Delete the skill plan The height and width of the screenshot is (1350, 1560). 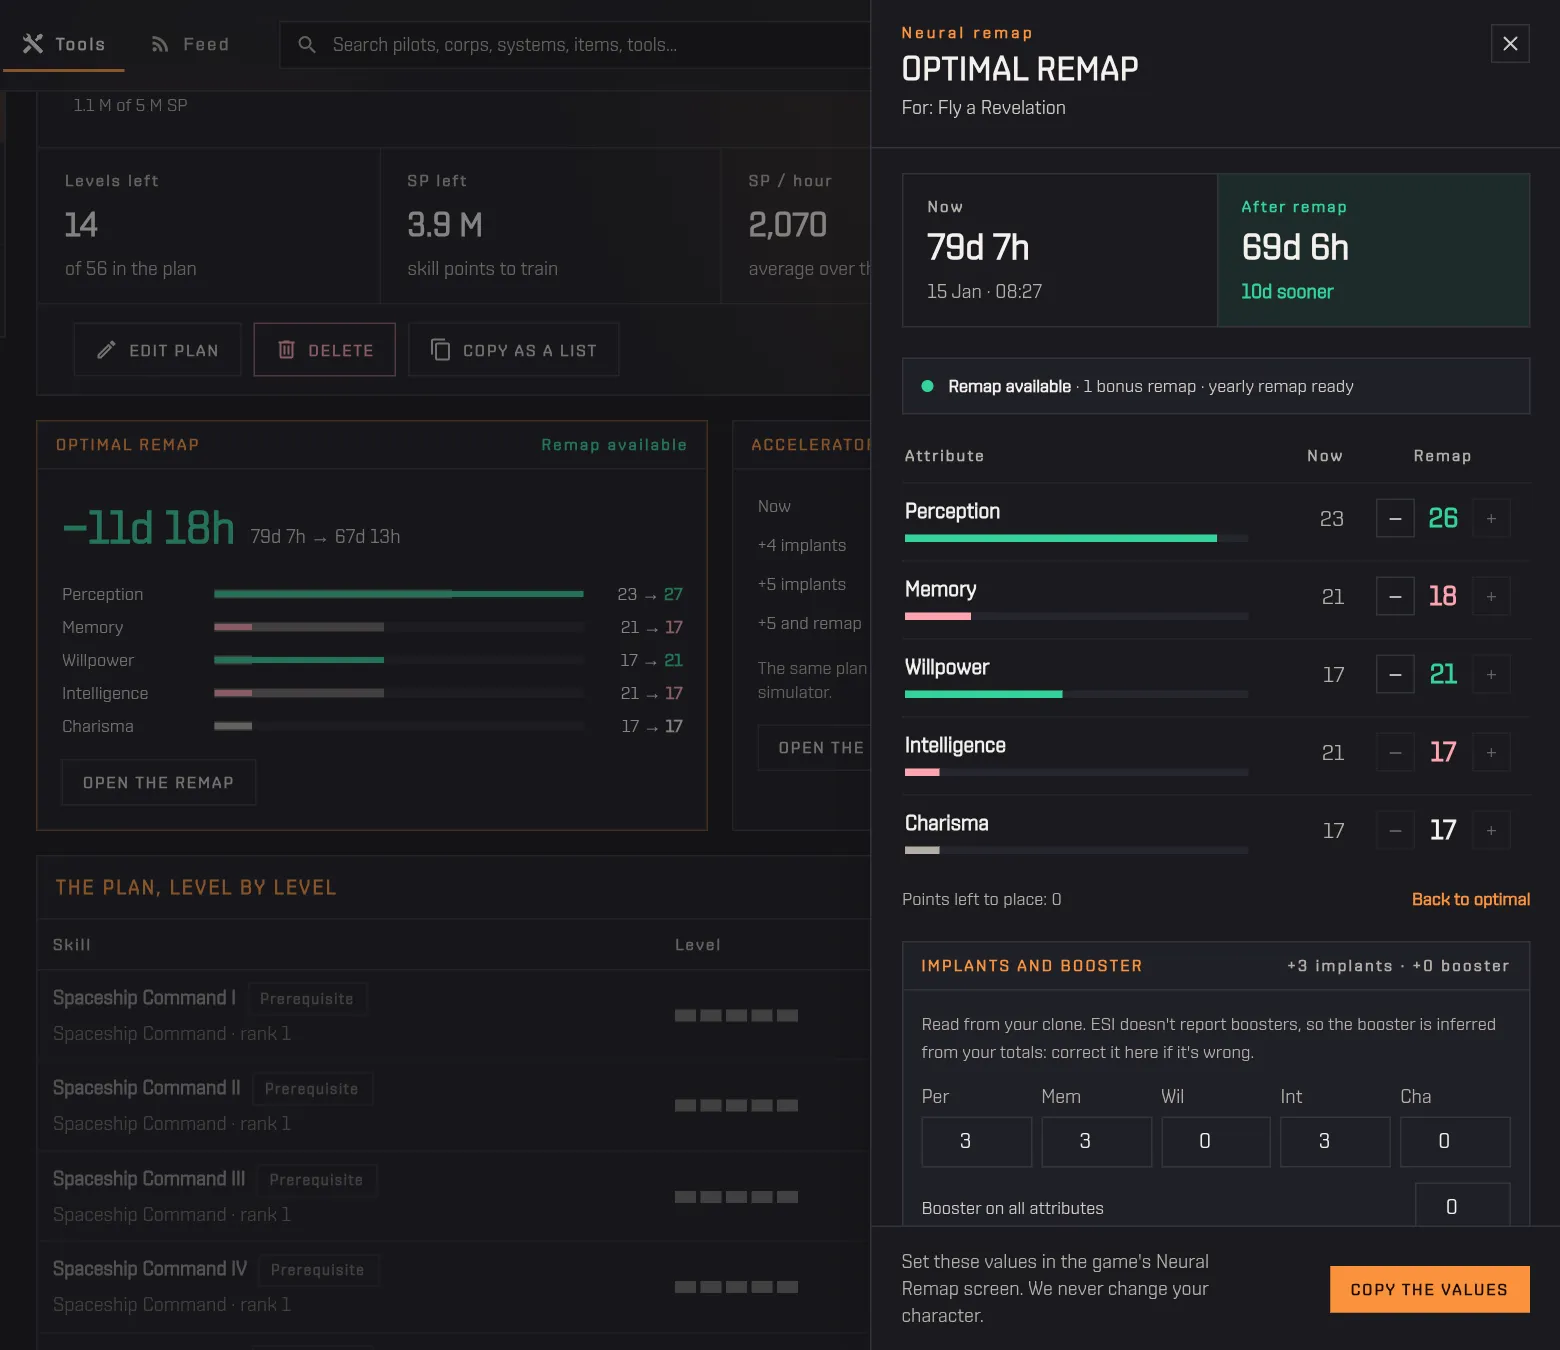325,350
